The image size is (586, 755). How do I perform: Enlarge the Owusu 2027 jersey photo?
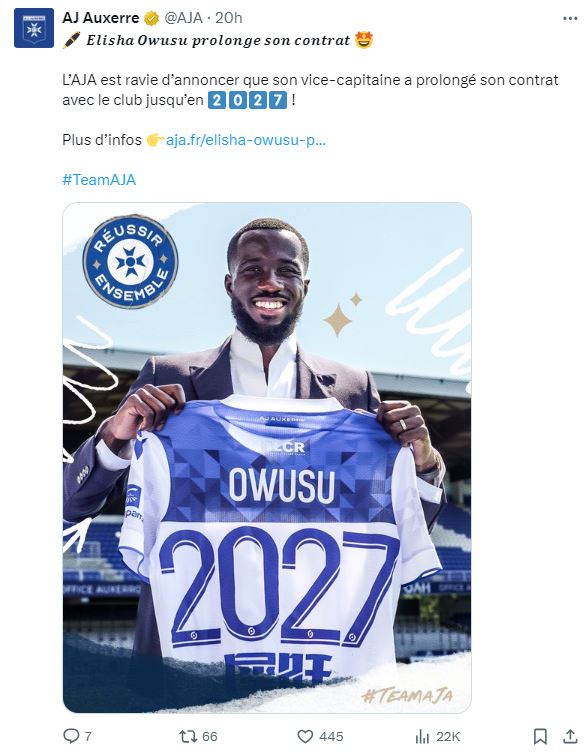tap(267, 457)
